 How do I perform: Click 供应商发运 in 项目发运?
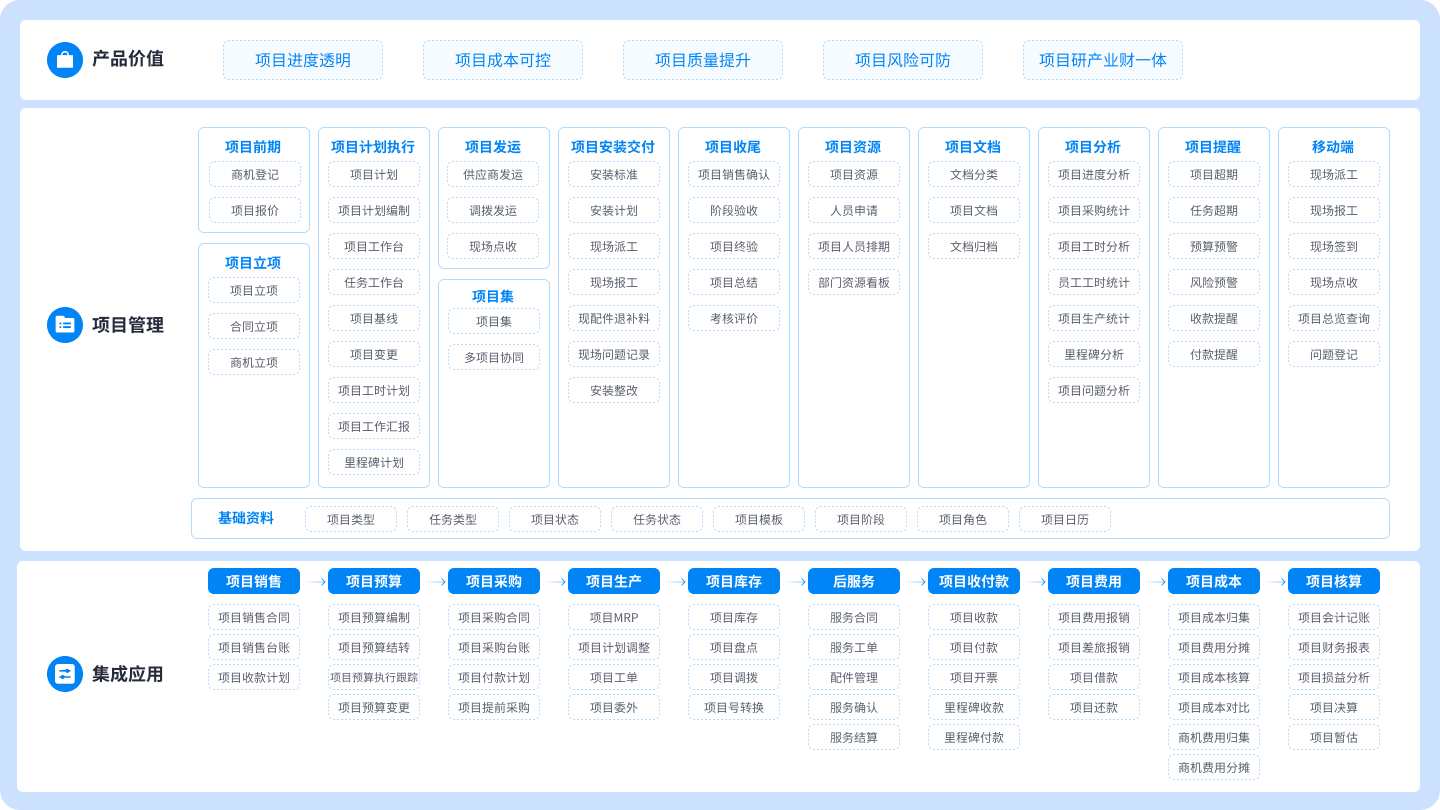pyautogui.click(x=493, y=174)
